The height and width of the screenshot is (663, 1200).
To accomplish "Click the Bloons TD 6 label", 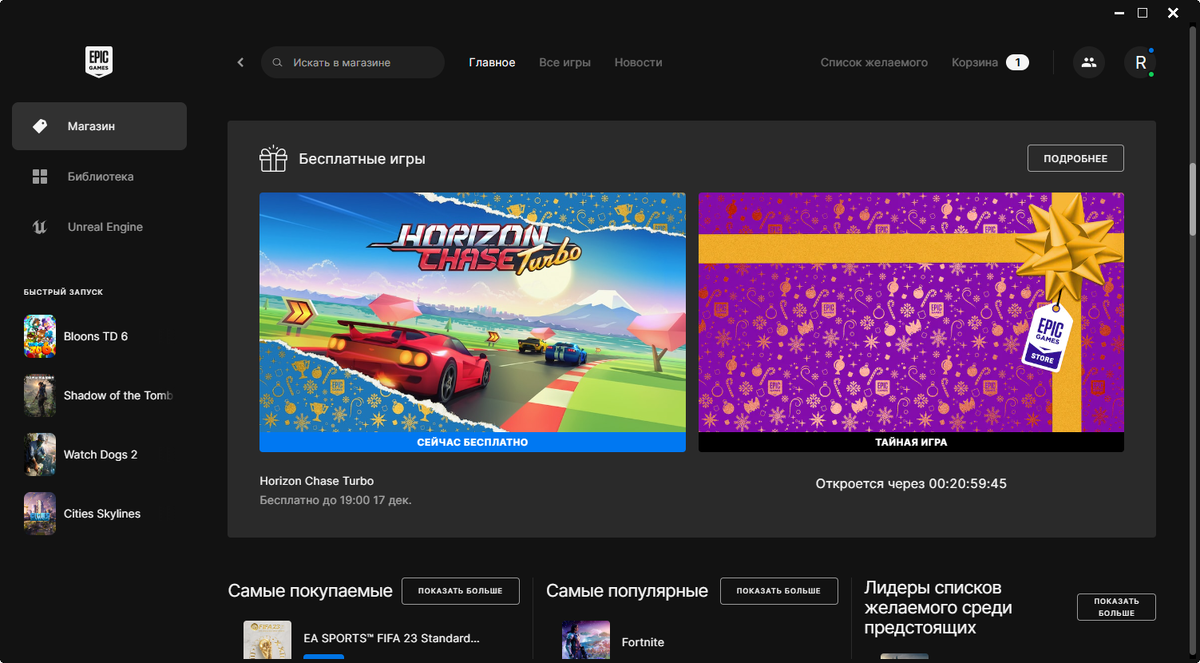I will [x=96, y=336].
